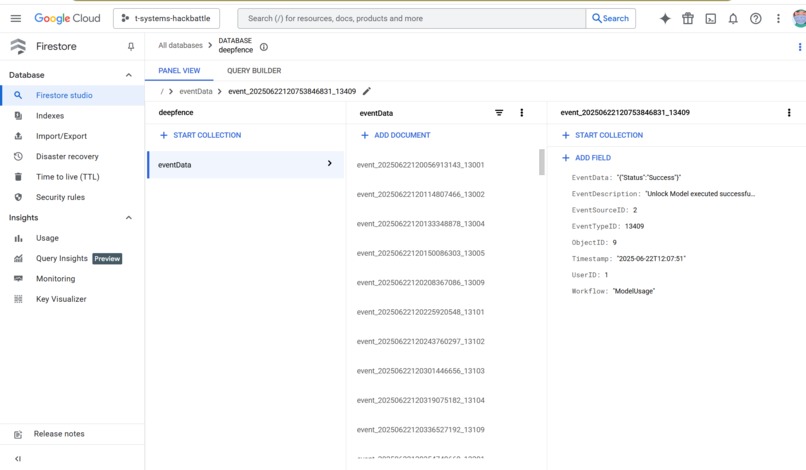Open project selector t-systems-hackbattle
This screenshot has height=470, width=806.
coord(167,19)
